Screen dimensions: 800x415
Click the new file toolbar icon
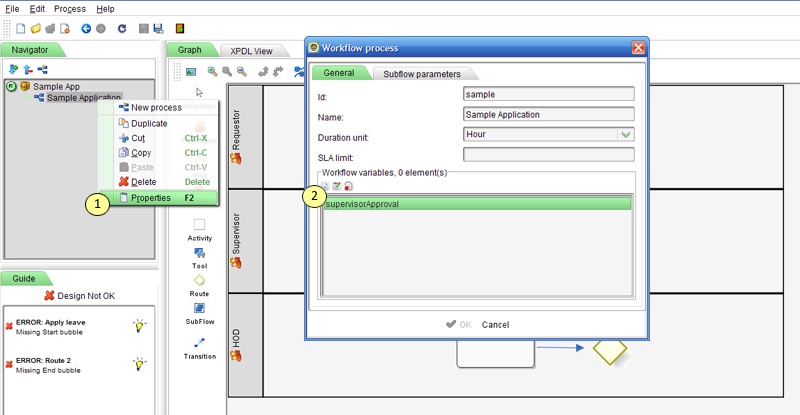pos(20,29)
